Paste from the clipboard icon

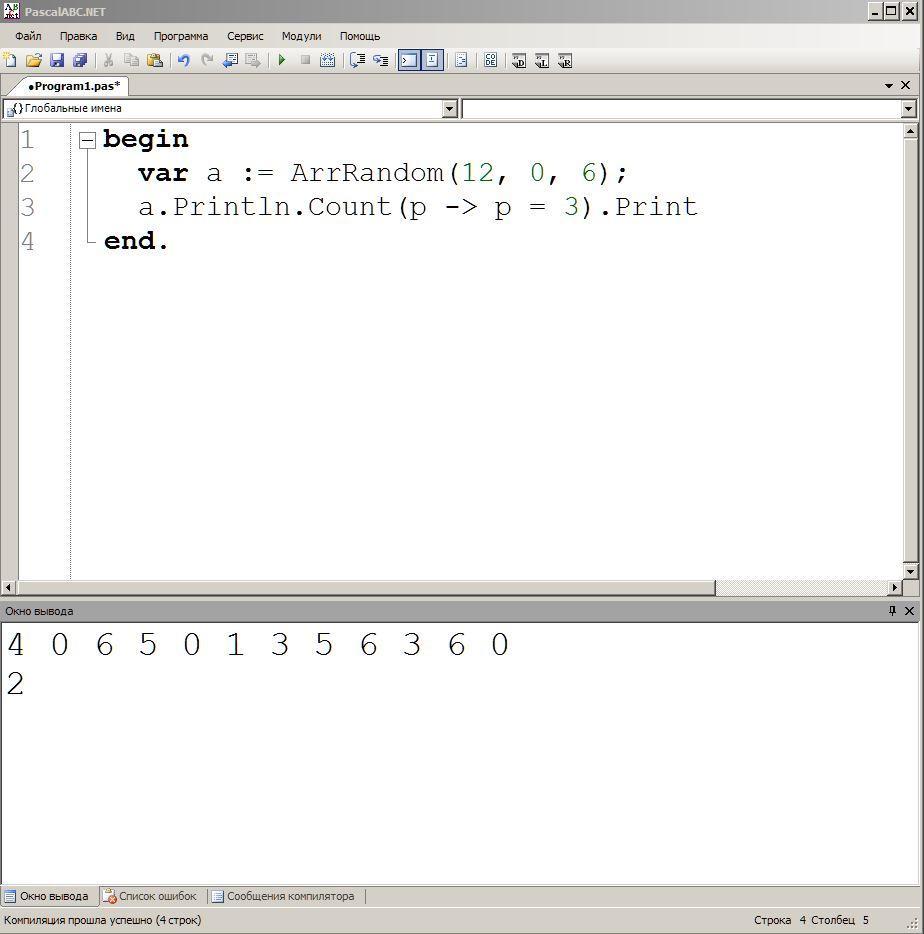point(154,60)
